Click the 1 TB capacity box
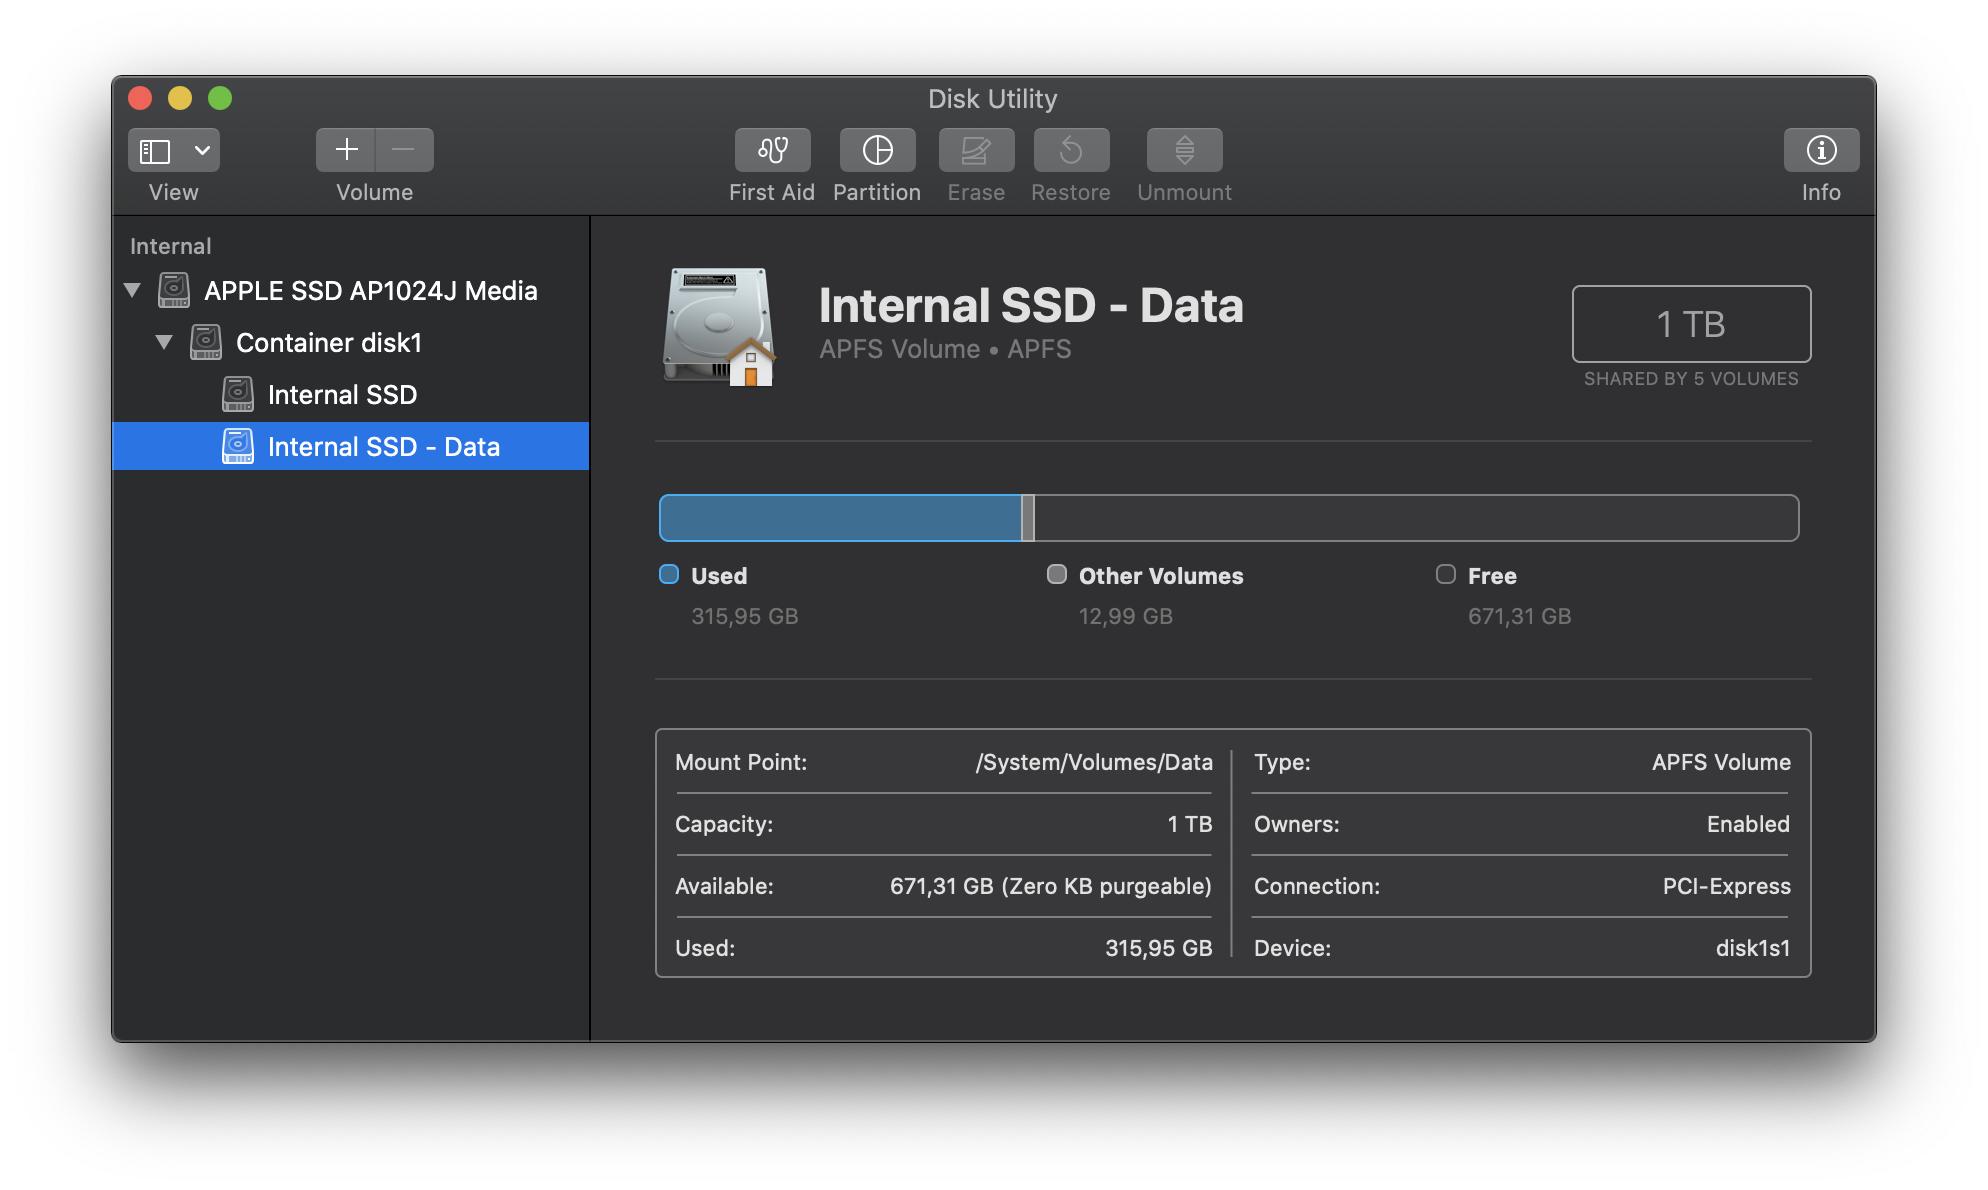This screenshot has width=1988, height=1190. [x=1690, y=324]
